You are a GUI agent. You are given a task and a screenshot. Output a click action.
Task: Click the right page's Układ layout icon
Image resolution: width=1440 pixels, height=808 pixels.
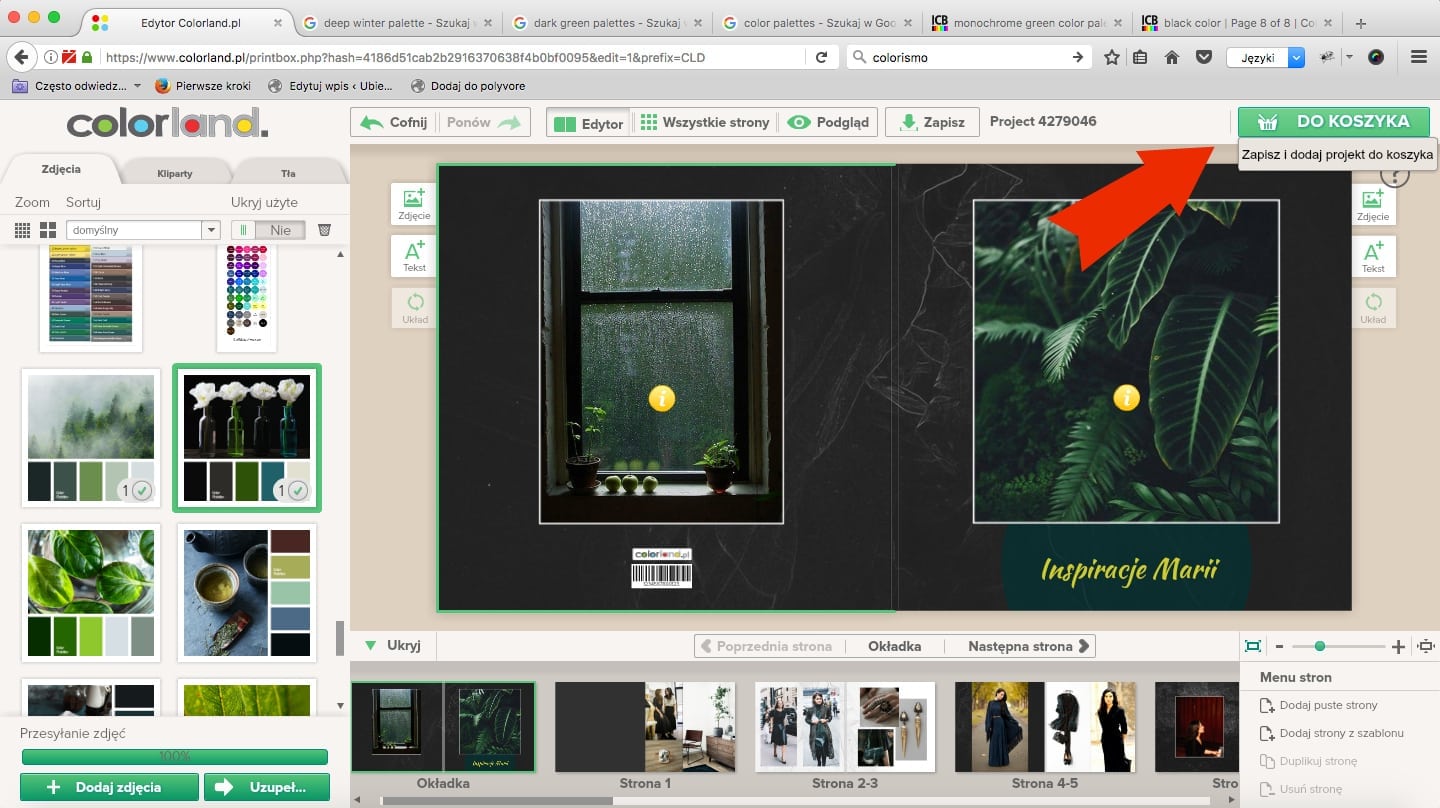click(x=1373, y=308)
